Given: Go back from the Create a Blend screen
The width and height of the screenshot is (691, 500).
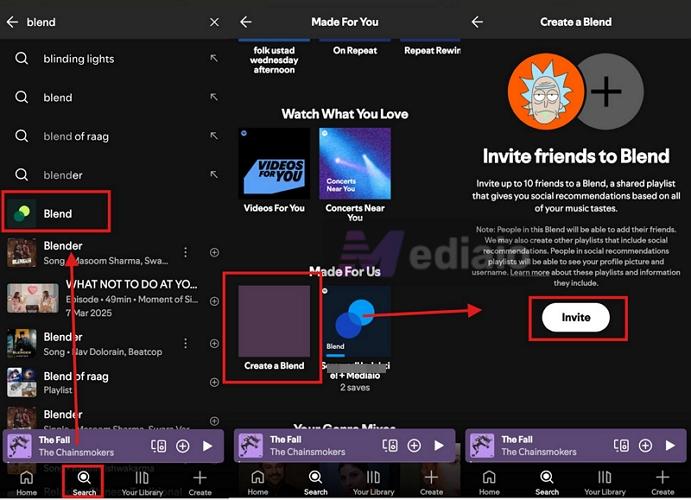Looking at the screenshot, I should click(477, 22).
